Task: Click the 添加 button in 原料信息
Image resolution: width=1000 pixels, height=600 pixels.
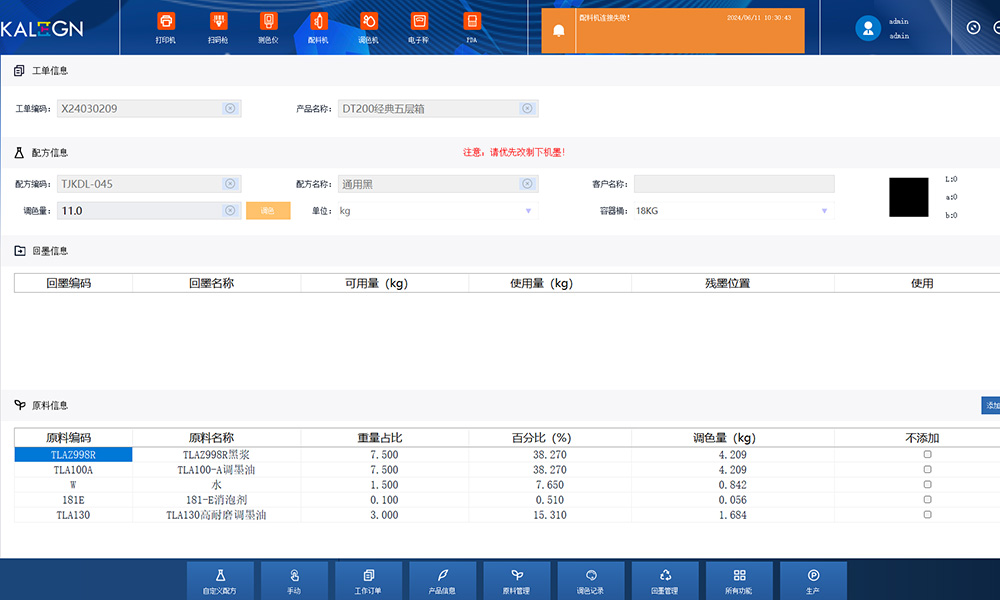Action: click(990, 406)
